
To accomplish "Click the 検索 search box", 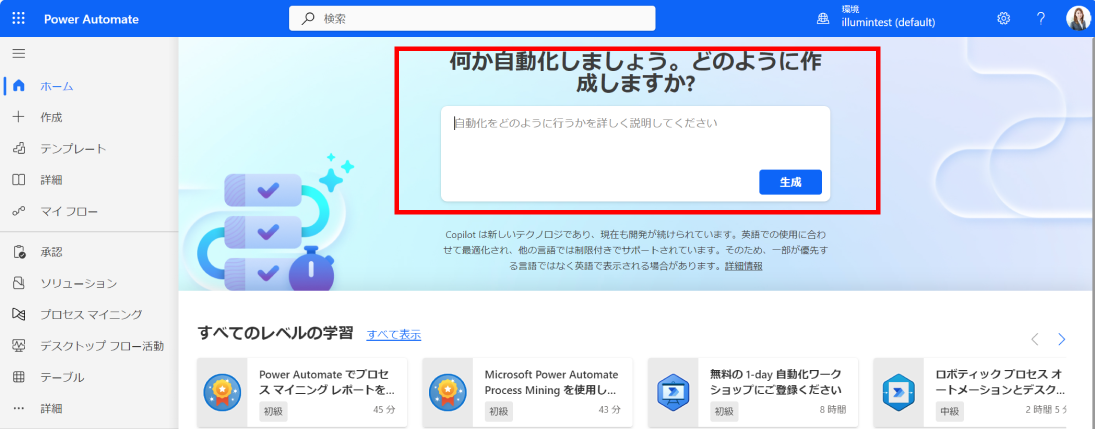I will click(472, 19).
